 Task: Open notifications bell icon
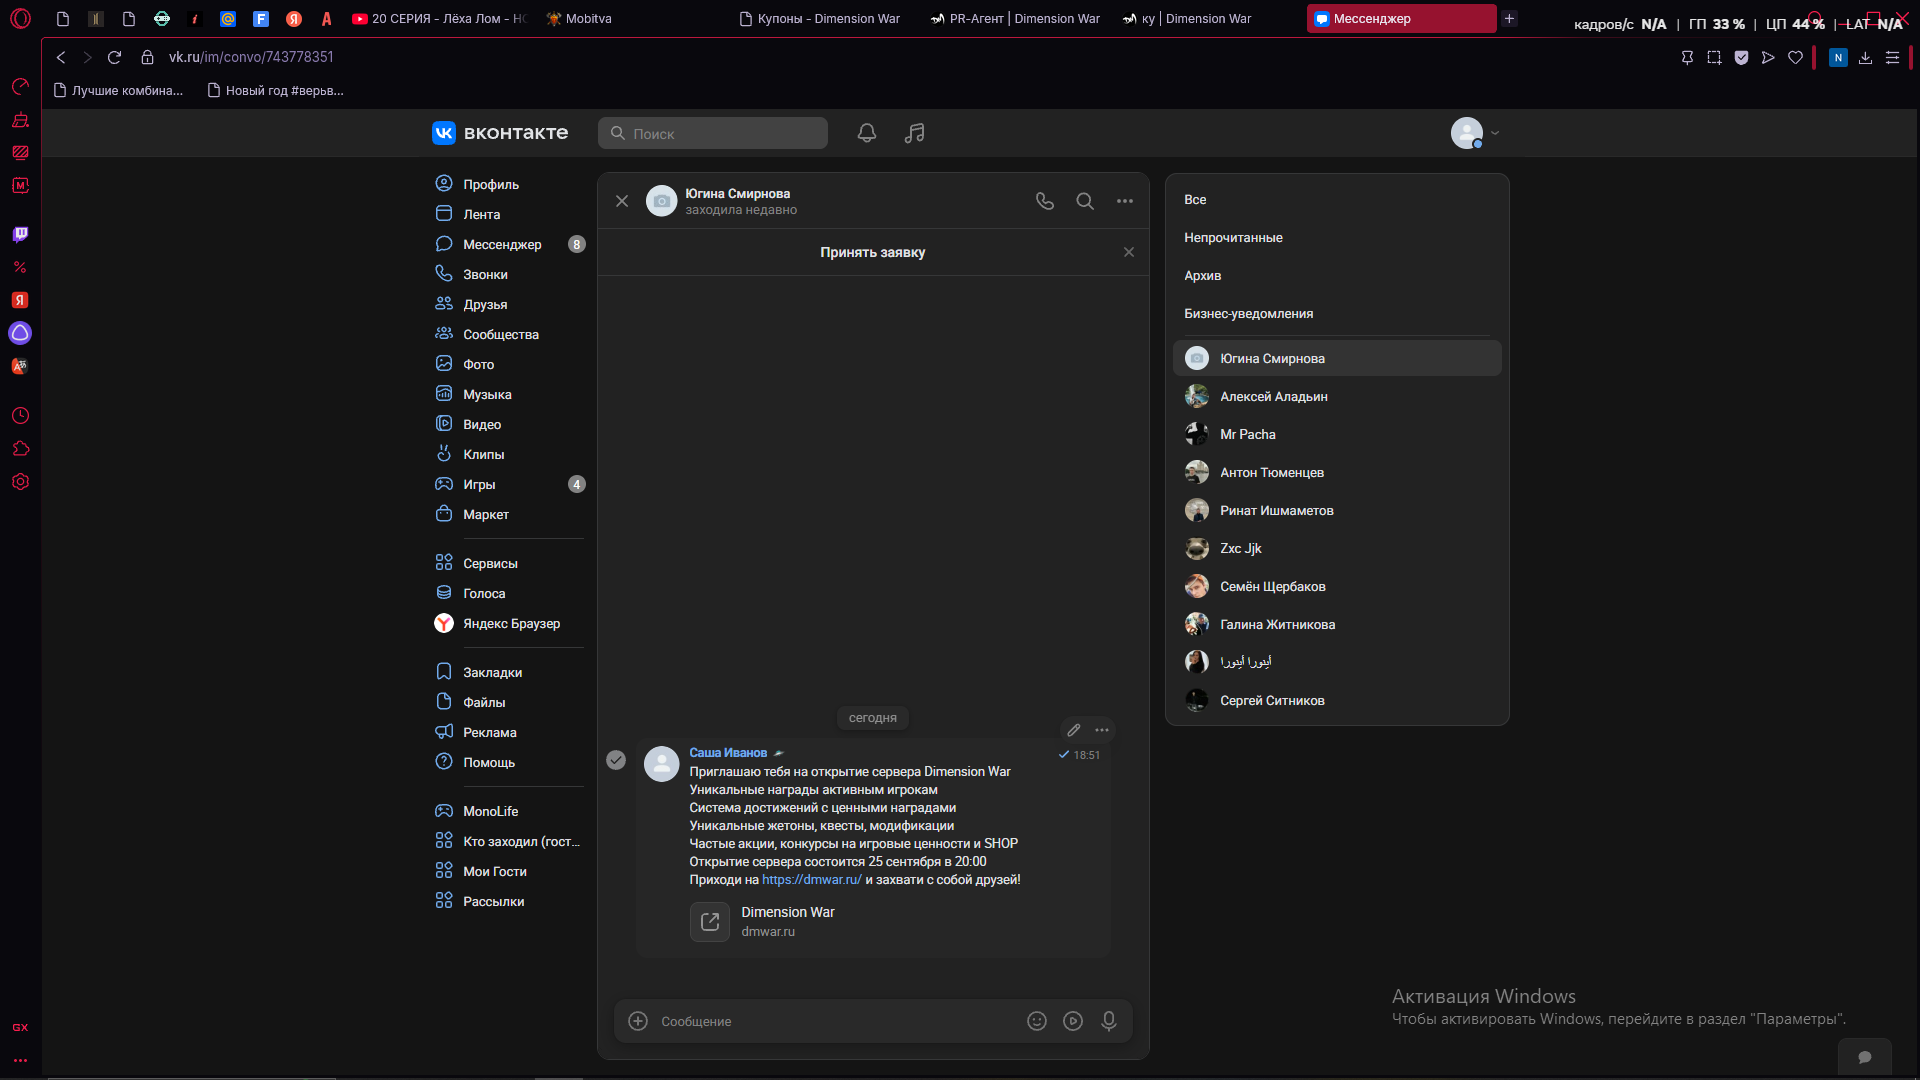[867, 133]
